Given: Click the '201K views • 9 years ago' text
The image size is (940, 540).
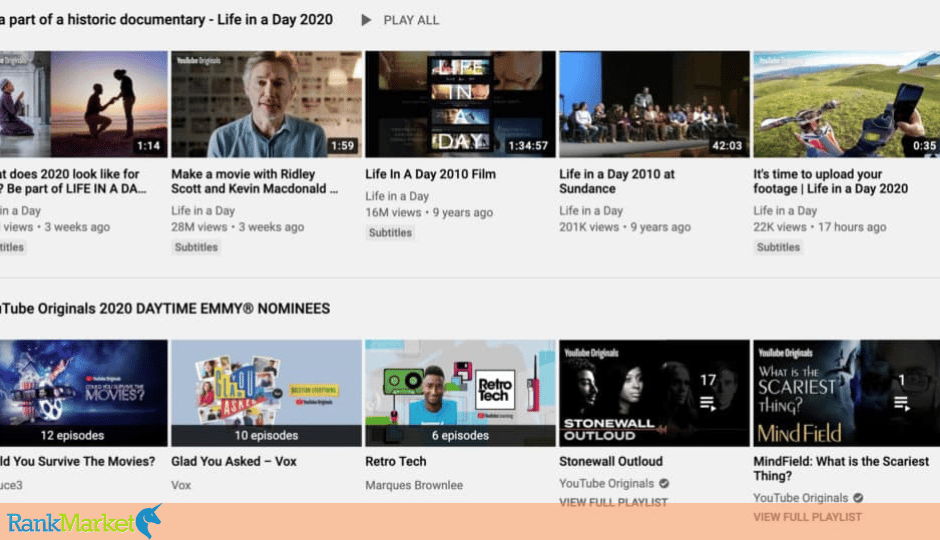Looking at the screenshot, I should tap(625, 227).
